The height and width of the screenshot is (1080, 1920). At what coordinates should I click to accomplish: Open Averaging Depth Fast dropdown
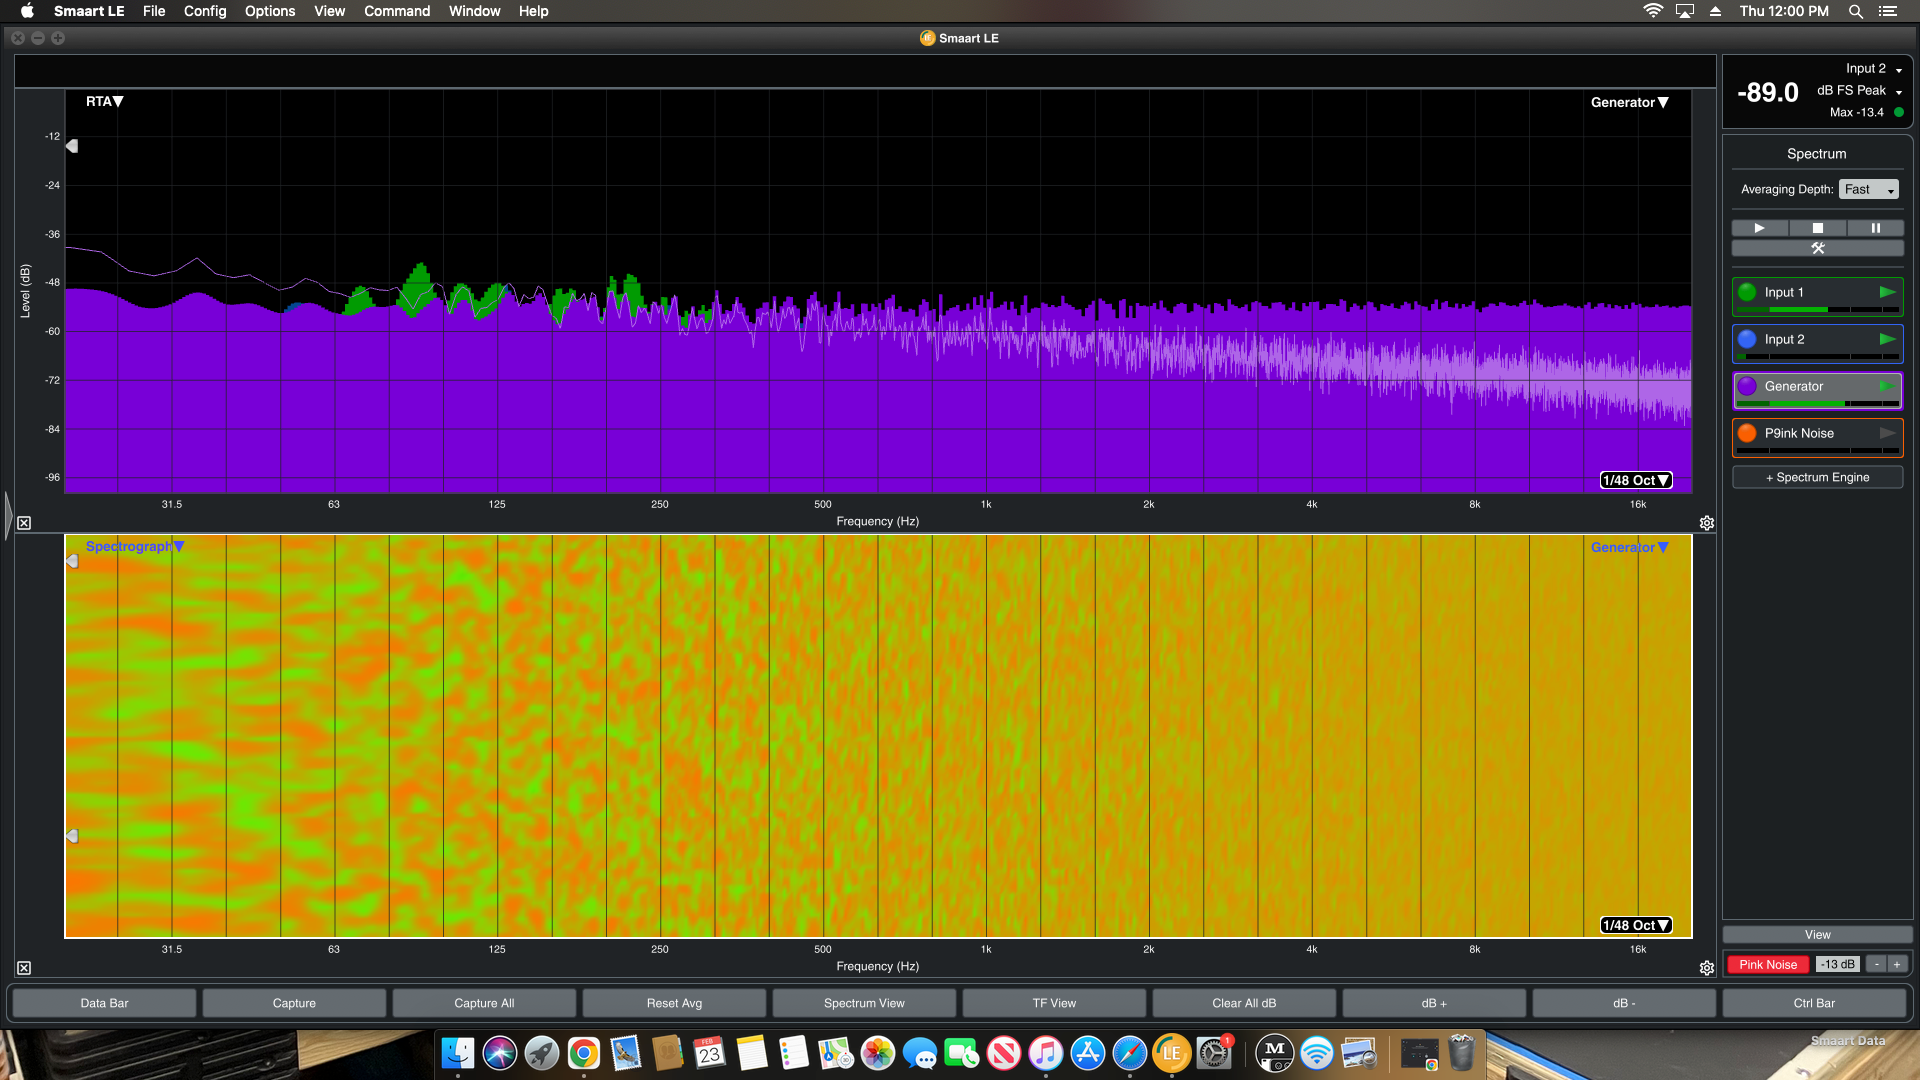pyautogui.click(x=1869, y=189)
